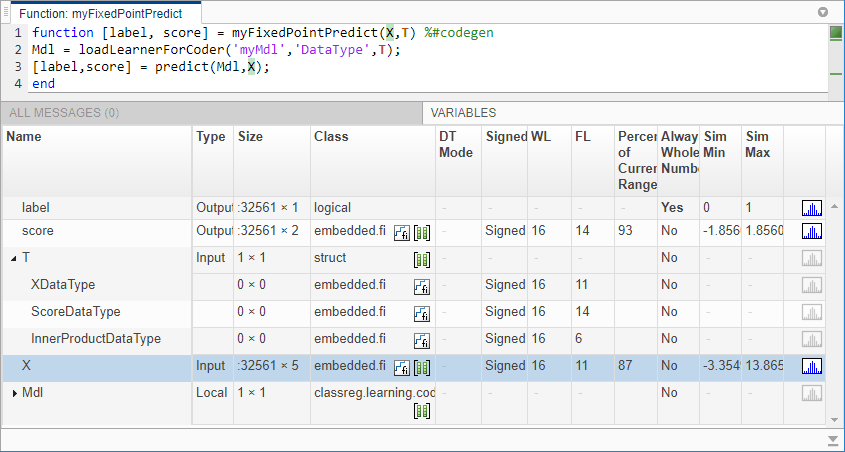Open the function tab dropdown arrow

(x=823, y=12)
